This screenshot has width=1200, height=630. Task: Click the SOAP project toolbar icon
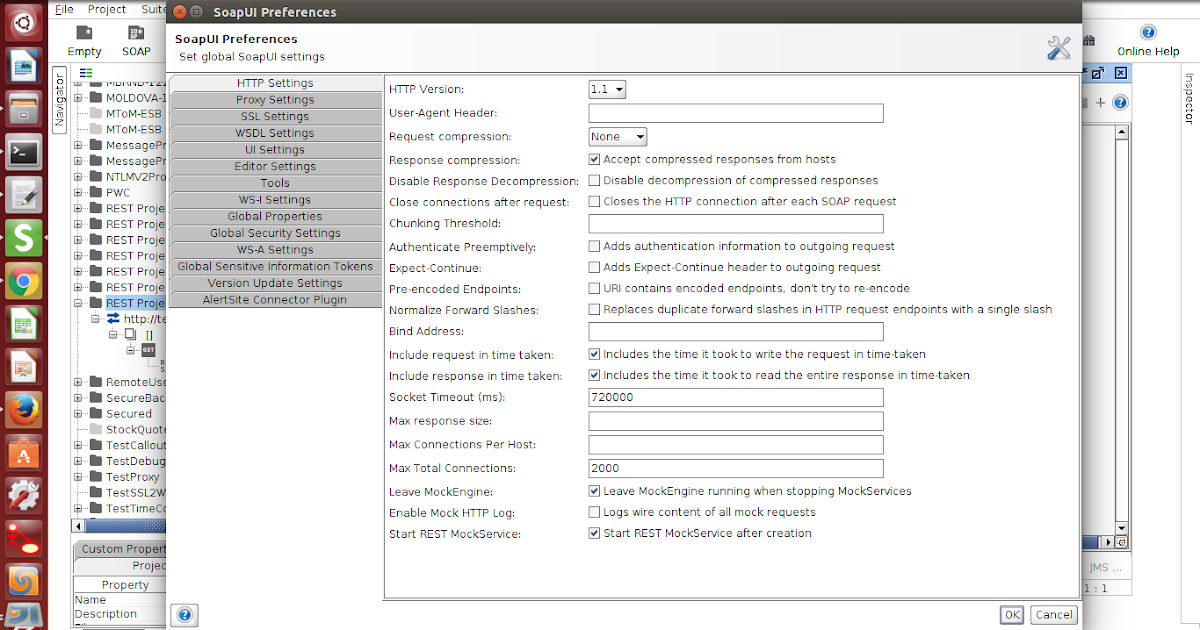pyautogui.click(x=136, y=33)
